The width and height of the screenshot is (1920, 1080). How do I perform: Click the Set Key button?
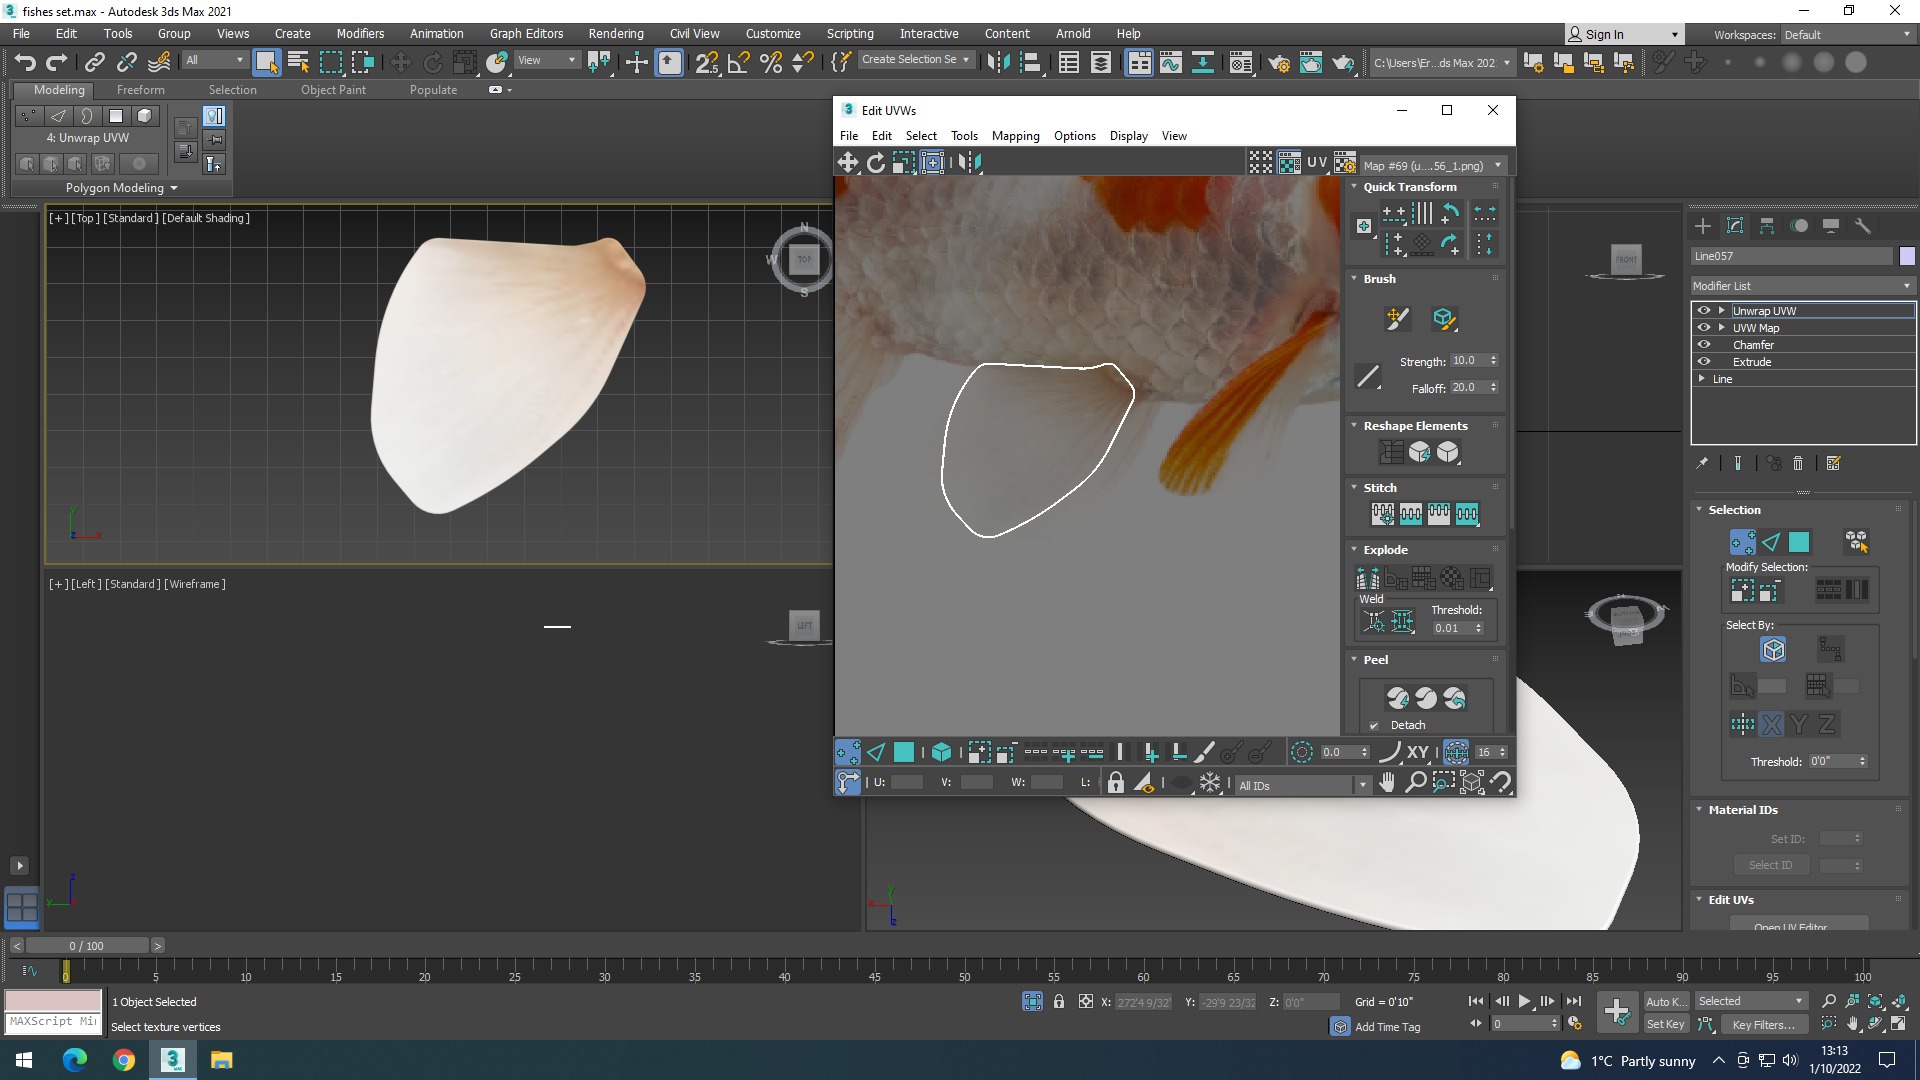1666,1024
